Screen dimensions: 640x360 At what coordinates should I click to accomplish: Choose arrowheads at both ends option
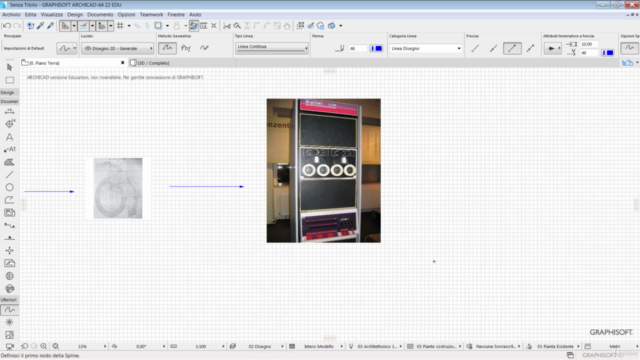pyautogui.click(x=531, y=48)
